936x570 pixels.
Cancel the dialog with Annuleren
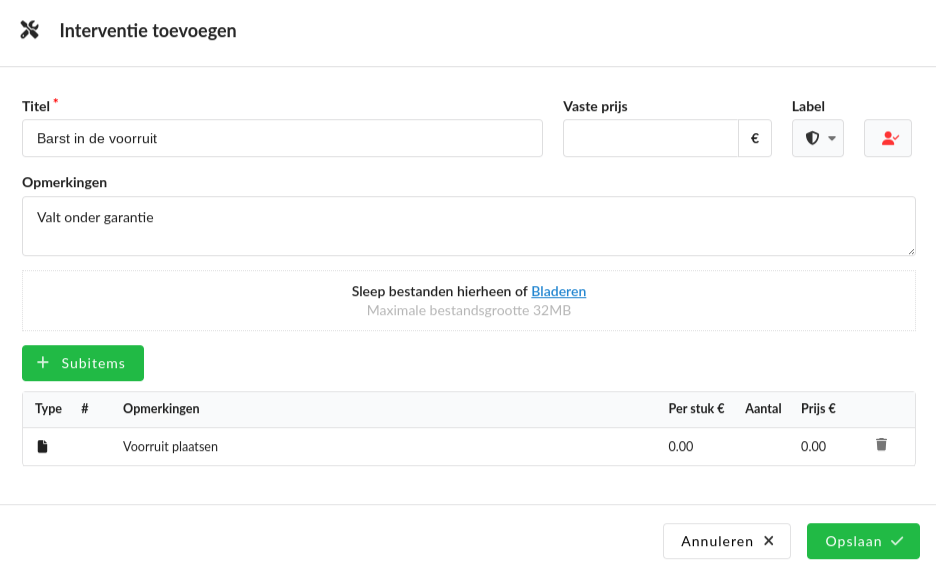point(726,541)
